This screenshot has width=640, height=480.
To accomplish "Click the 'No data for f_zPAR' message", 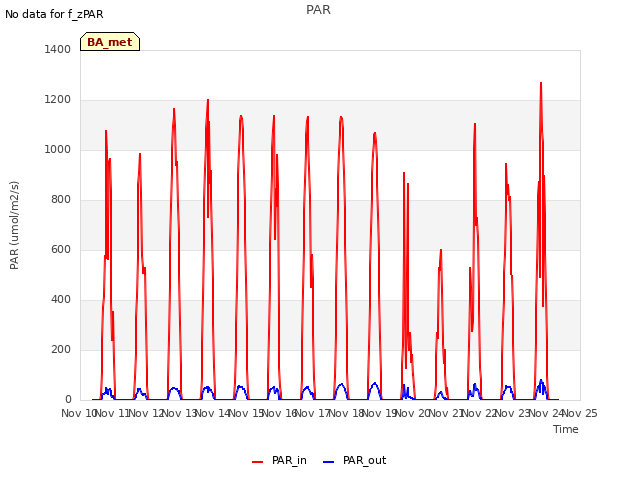I will (54, 14).
